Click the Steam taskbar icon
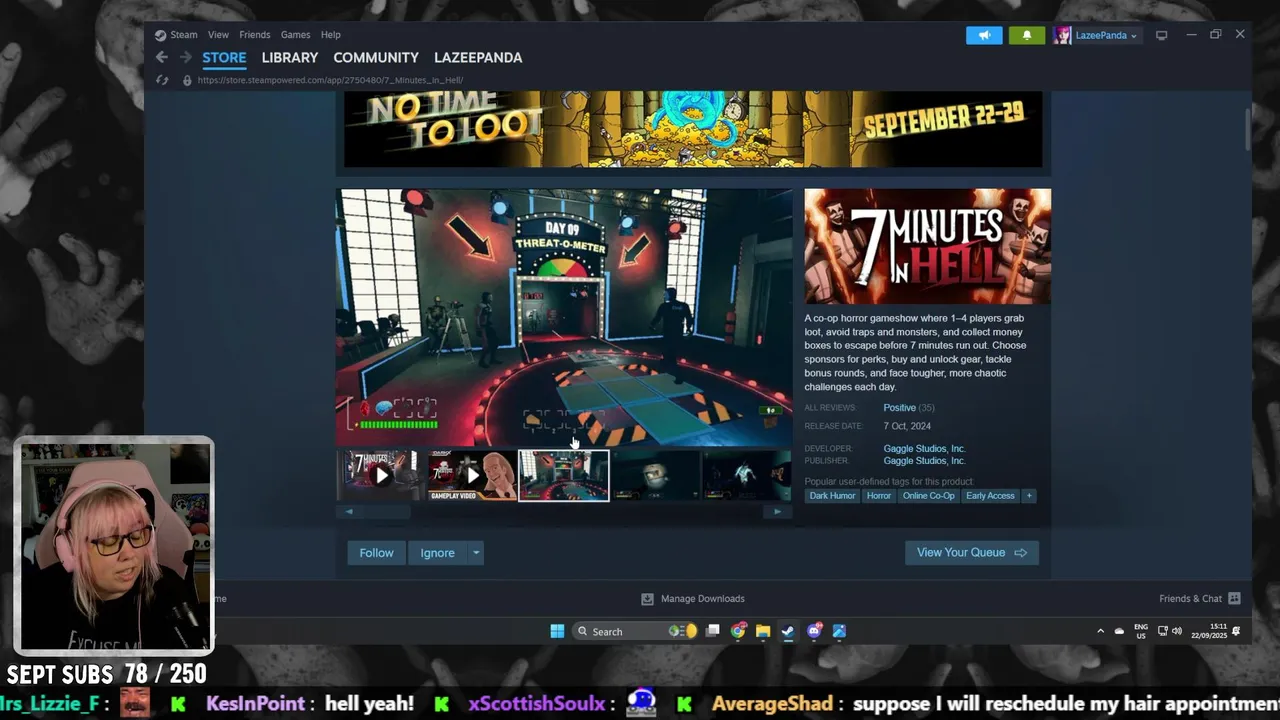Viewport: 1280px width, 720px height. [x=788, y=631]
